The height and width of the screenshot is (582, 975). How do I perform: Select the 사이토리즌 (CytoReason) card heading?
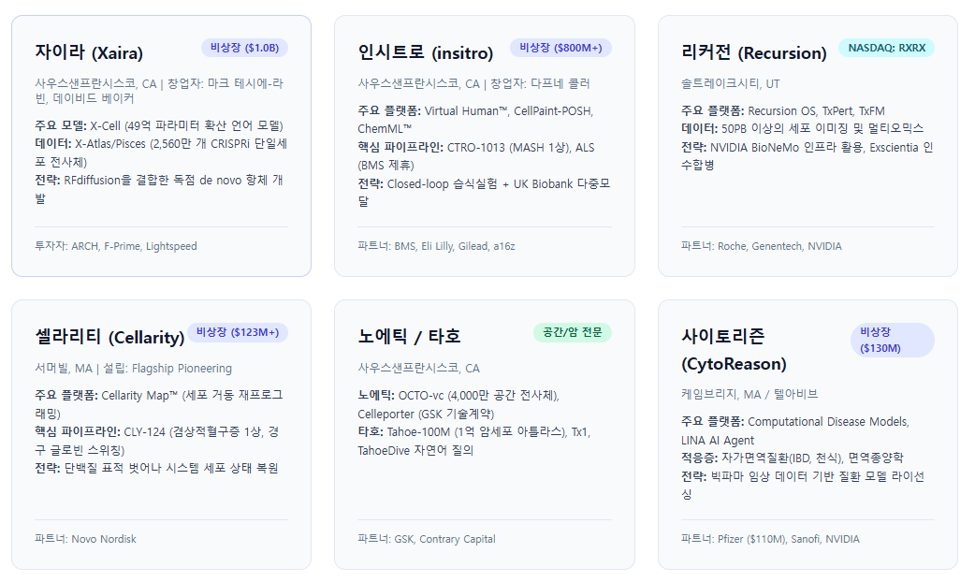[x=734, y=349]
